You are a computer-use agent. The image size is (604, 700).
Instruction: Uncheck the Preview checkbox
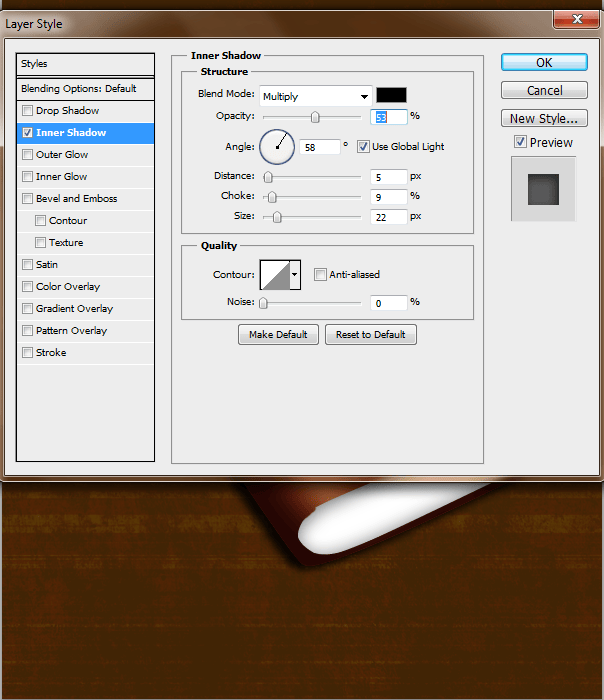pos(520,142)
